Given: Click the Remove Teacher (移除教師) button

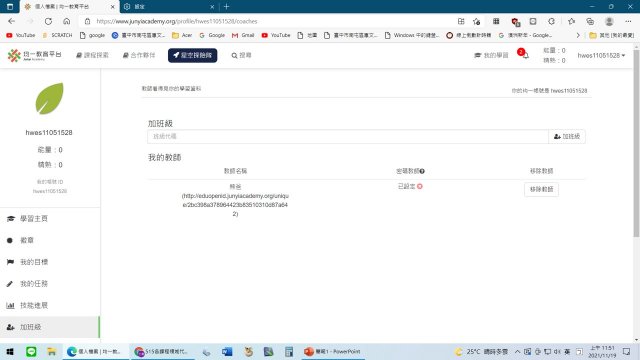Looking at the screenshot, I should pyautogui.click(x=541, y=189).
